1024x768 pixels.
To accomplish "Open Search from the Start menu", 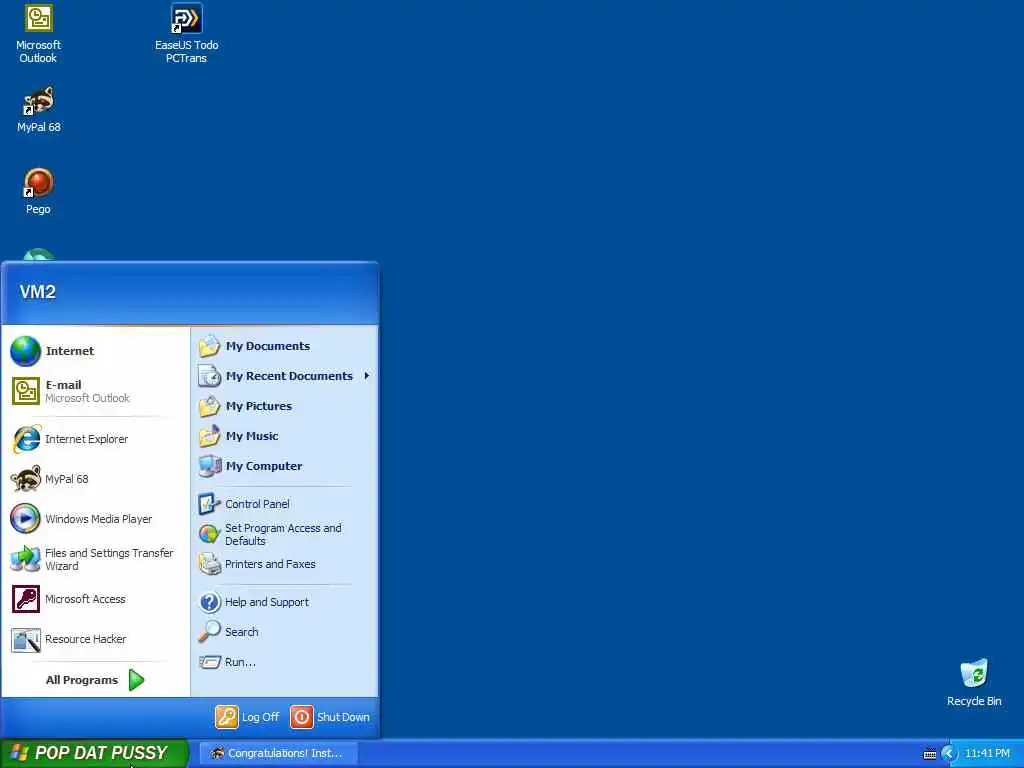I will tap(283, 632).
